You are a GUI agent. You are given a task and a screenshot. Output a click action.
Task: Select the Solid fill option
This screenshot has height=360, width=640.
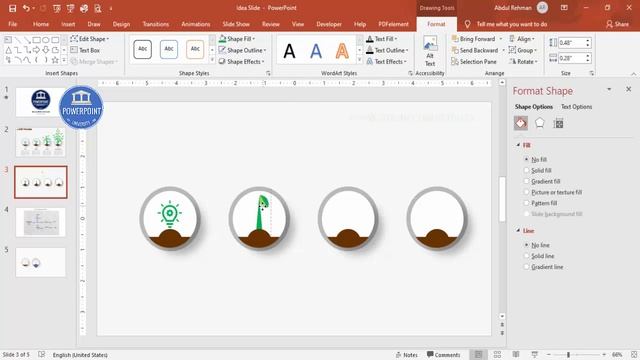(x=526, y=170)
